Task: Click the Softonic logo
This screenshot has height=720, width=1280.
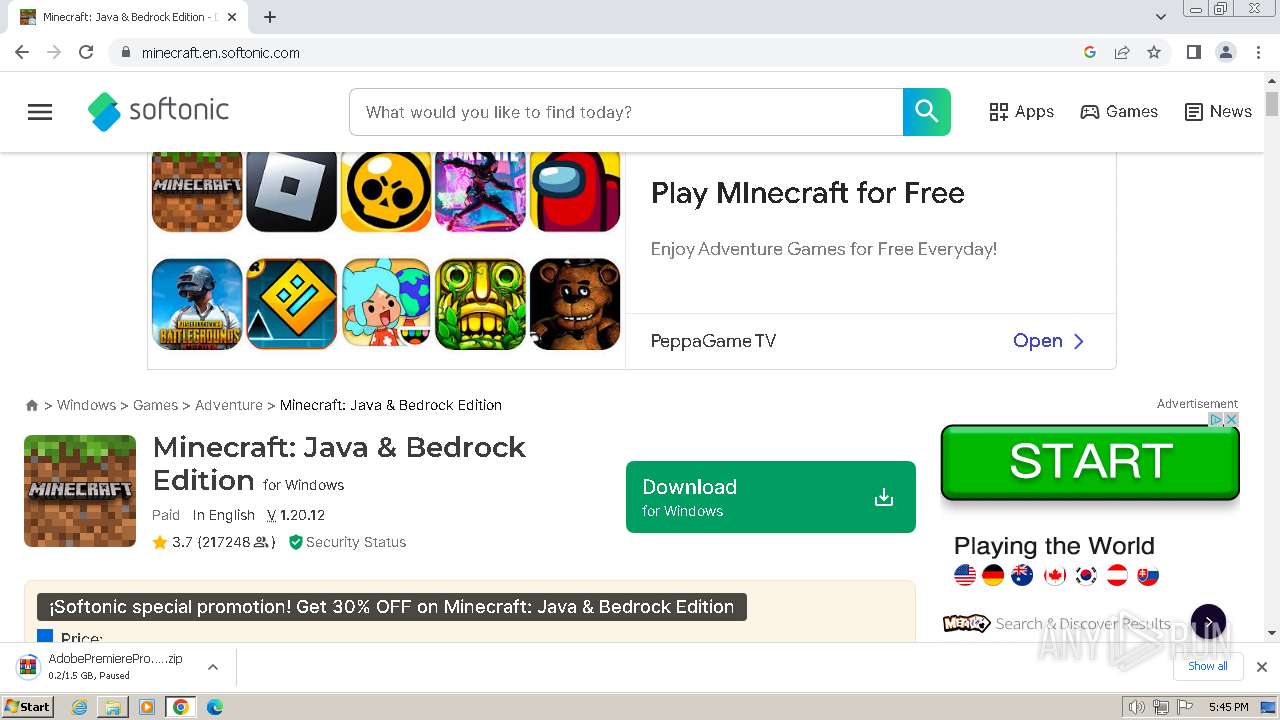Action: (x=158, y=111)
